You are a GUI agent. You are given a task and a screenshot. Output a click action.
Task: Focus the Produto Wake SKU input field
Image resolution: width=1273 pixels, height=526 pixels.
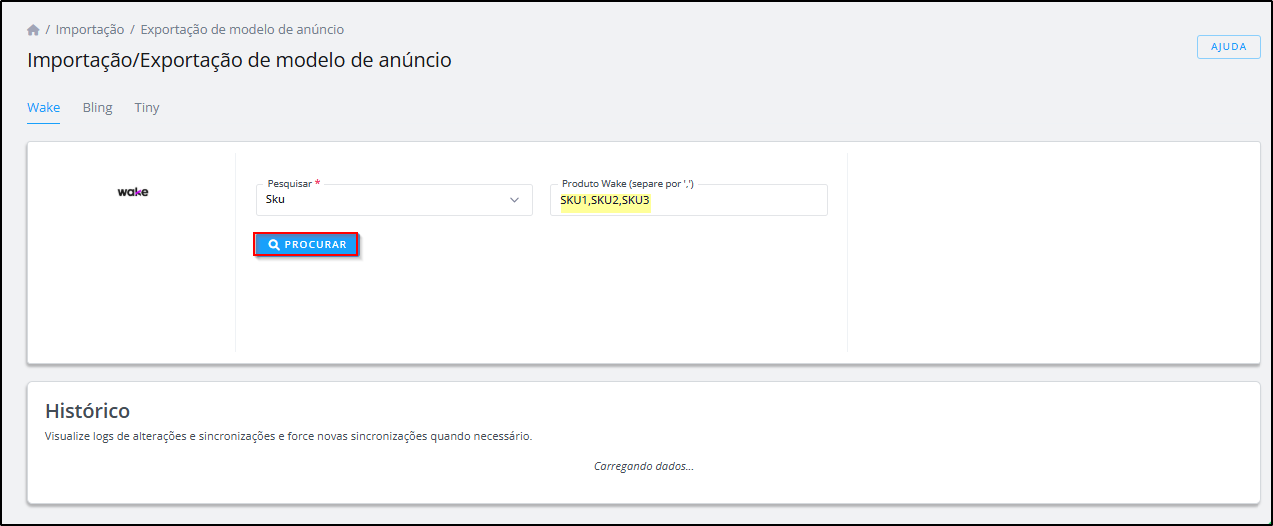(689, 200)
